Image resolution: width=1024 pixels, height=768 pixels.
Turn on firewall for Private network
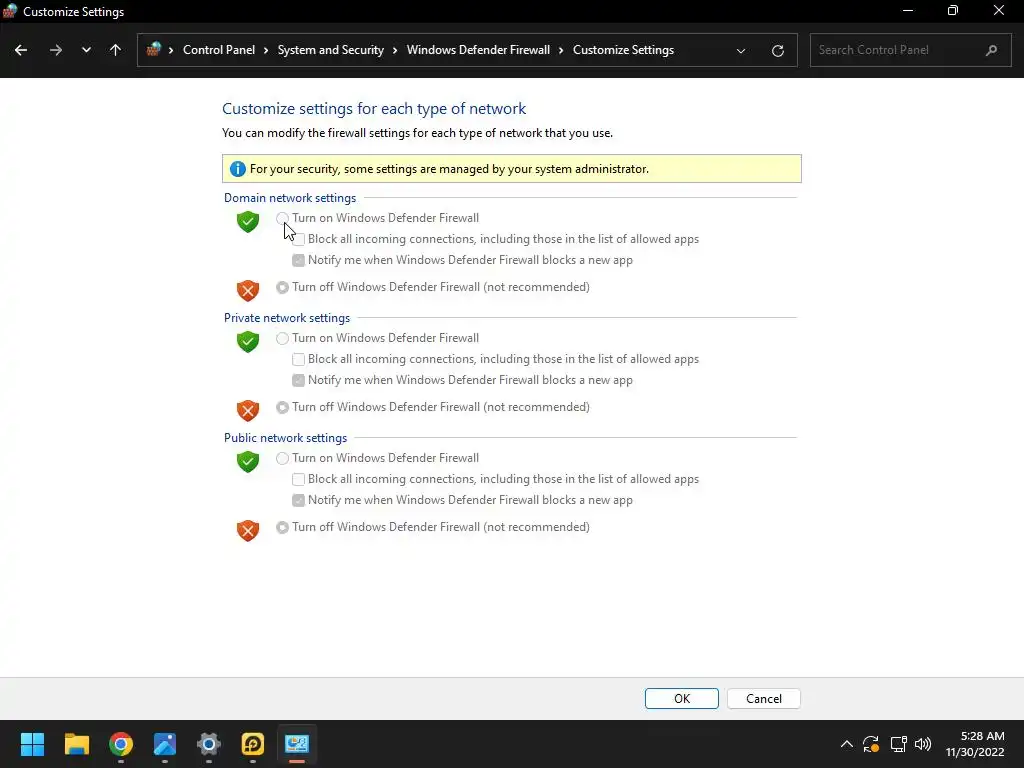tap(282, 338)
